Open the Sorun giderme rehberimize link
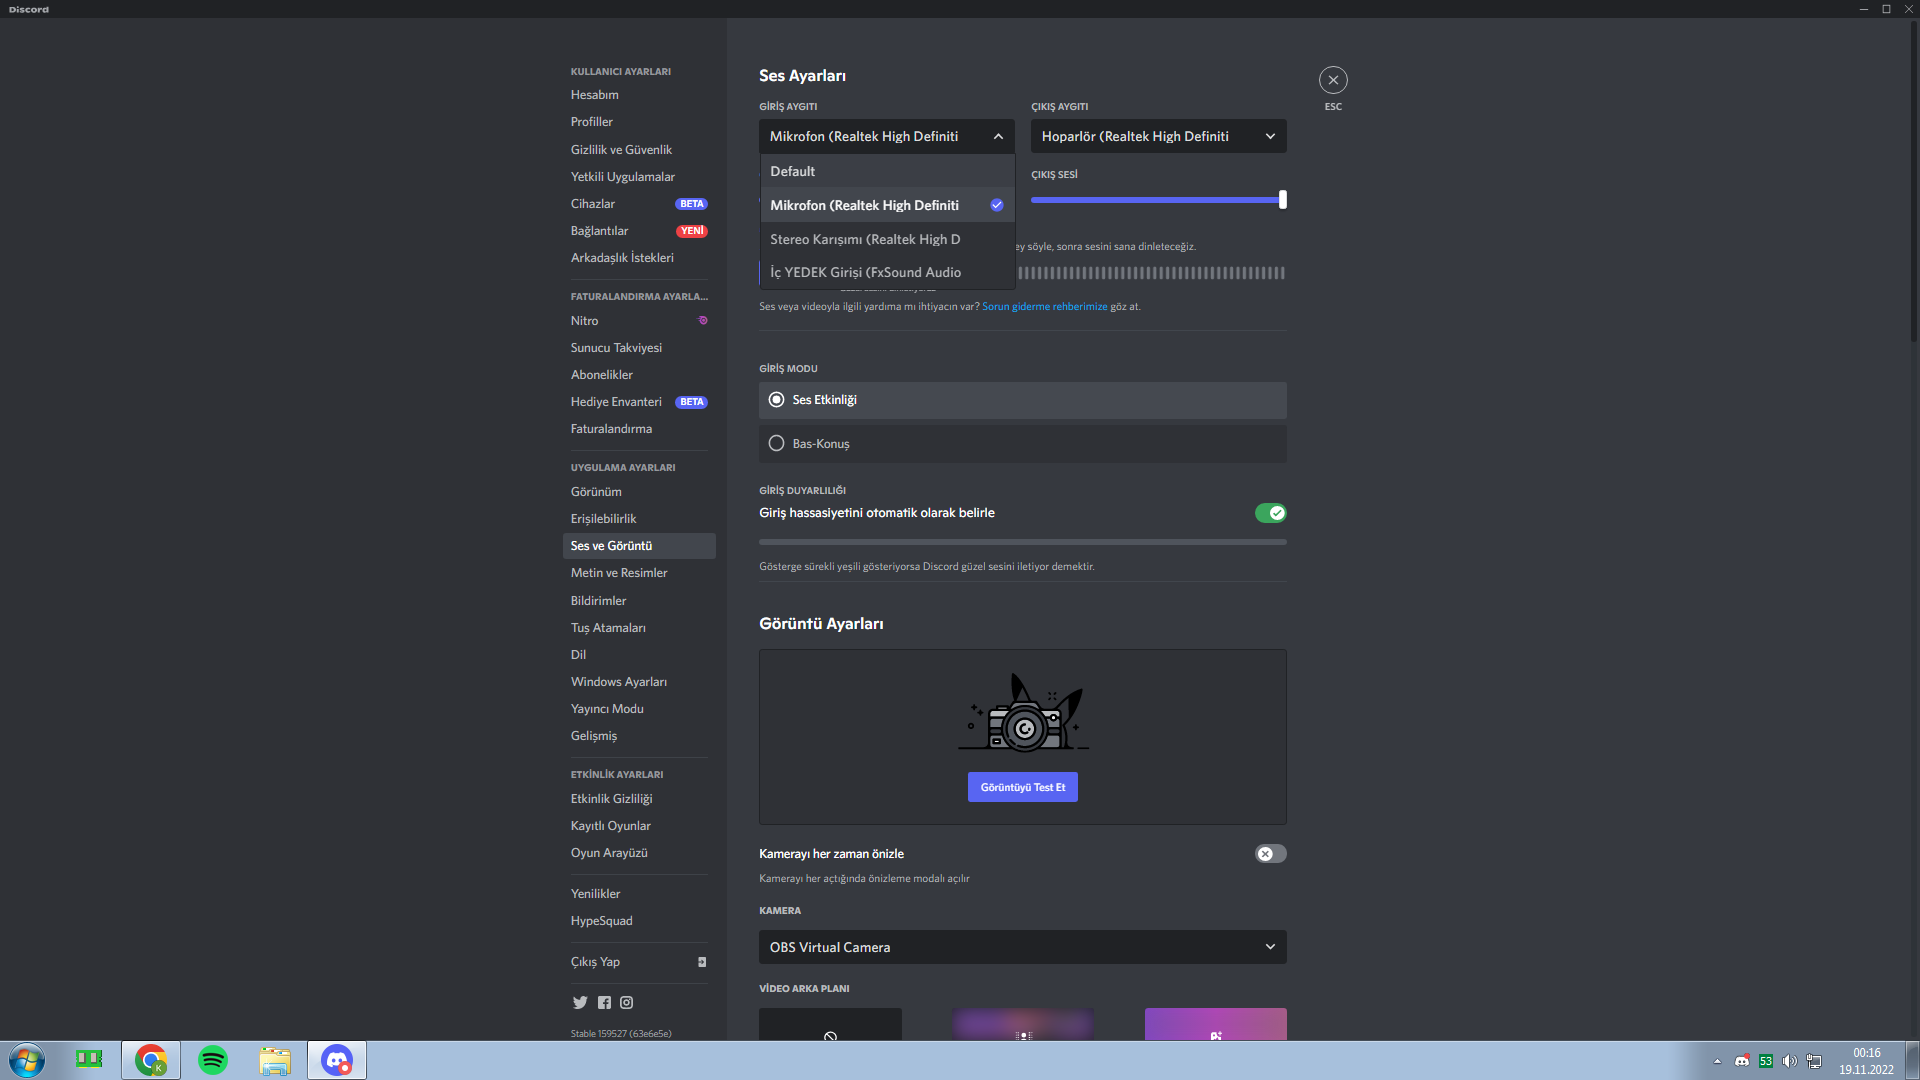 1044,307
